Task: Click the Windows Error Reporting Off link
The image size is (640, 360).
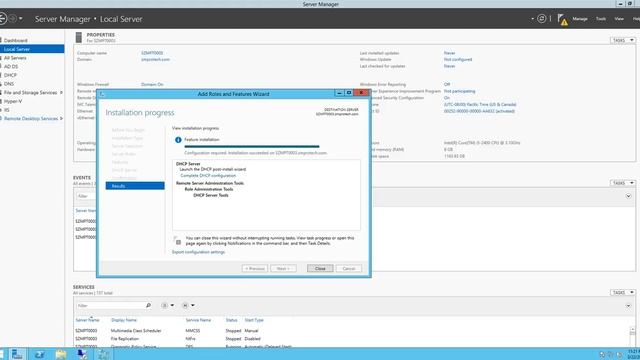Action: click(x=447, y=84)
